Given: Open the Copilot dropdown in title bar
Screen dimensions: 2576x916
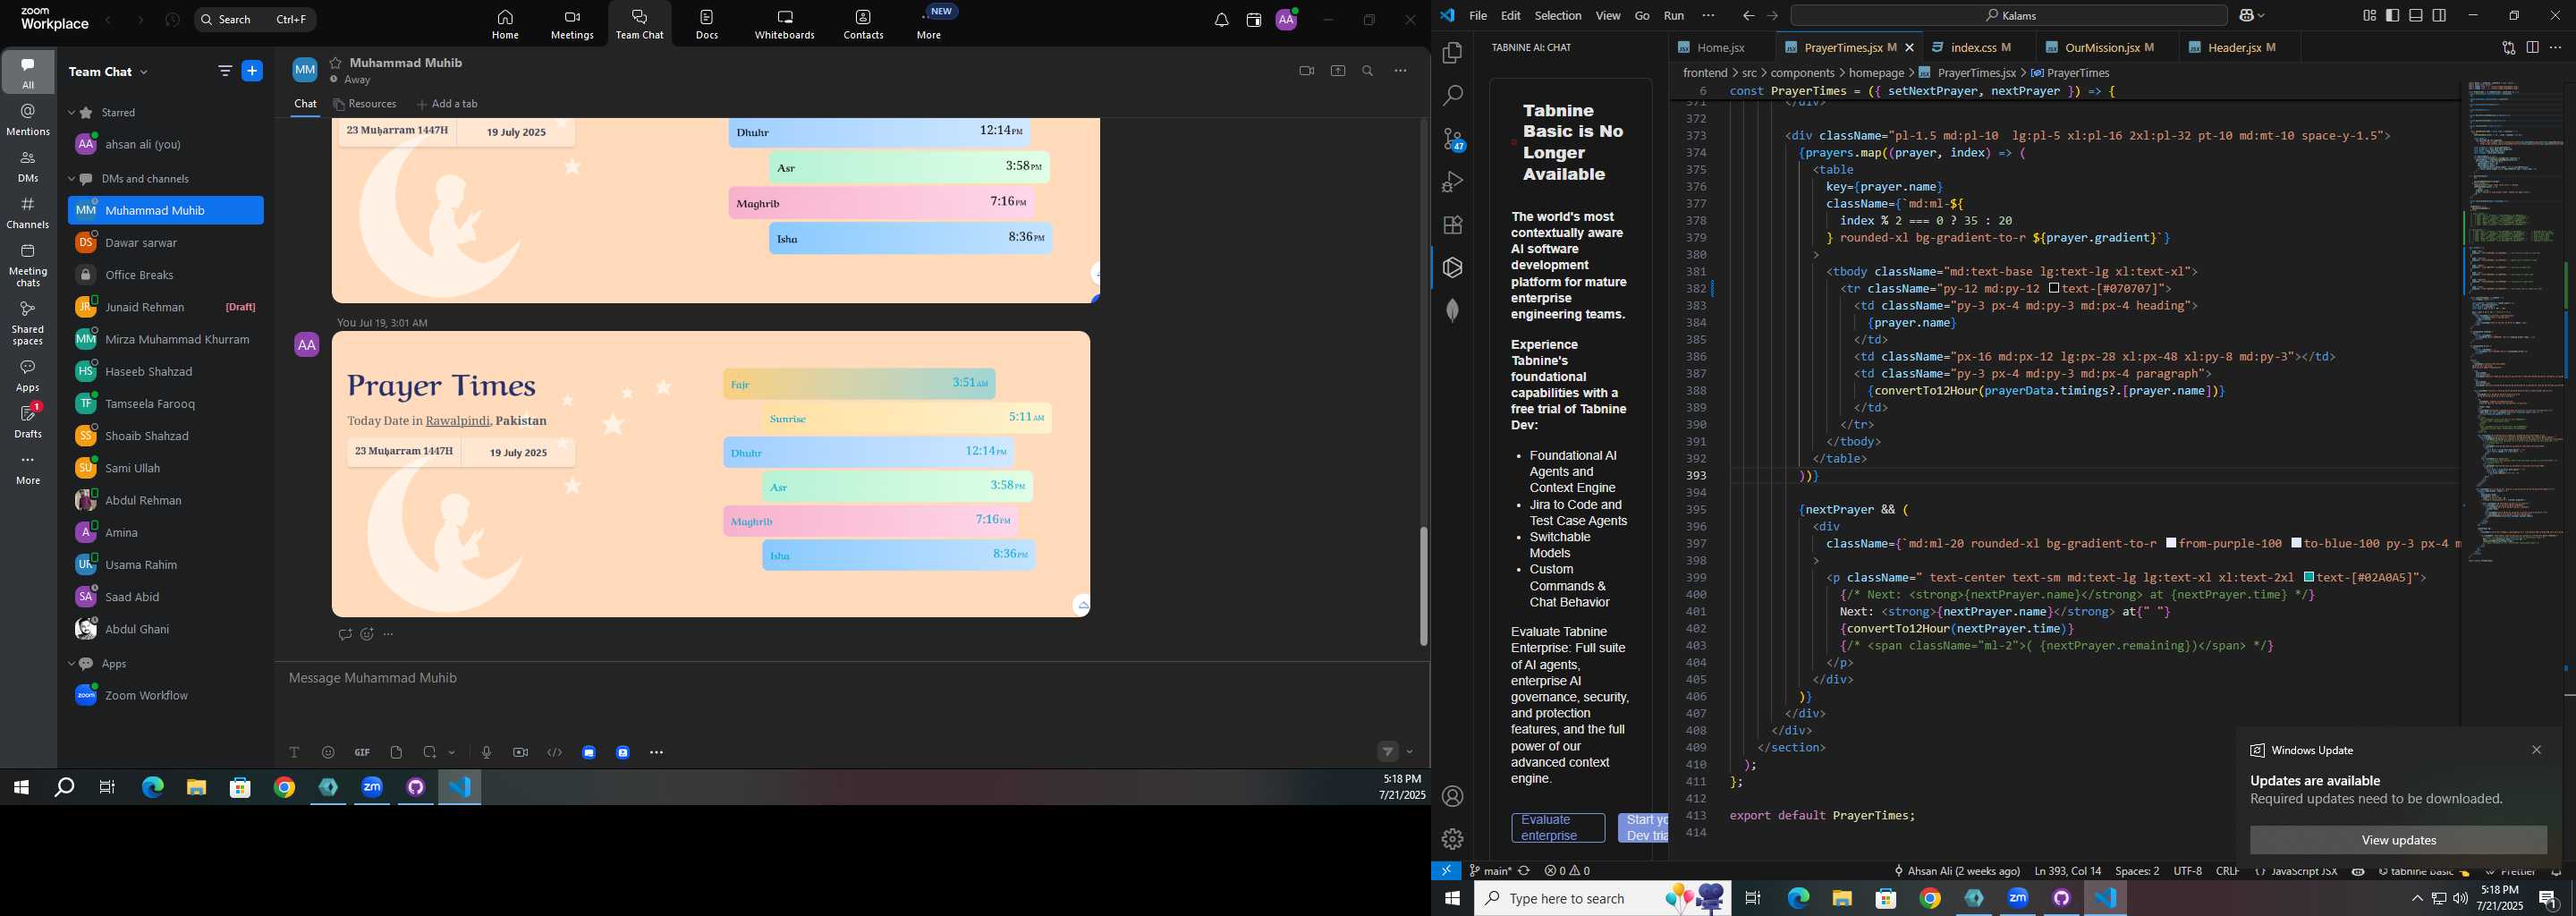Looking at the screenshot, I should 2262,16.
